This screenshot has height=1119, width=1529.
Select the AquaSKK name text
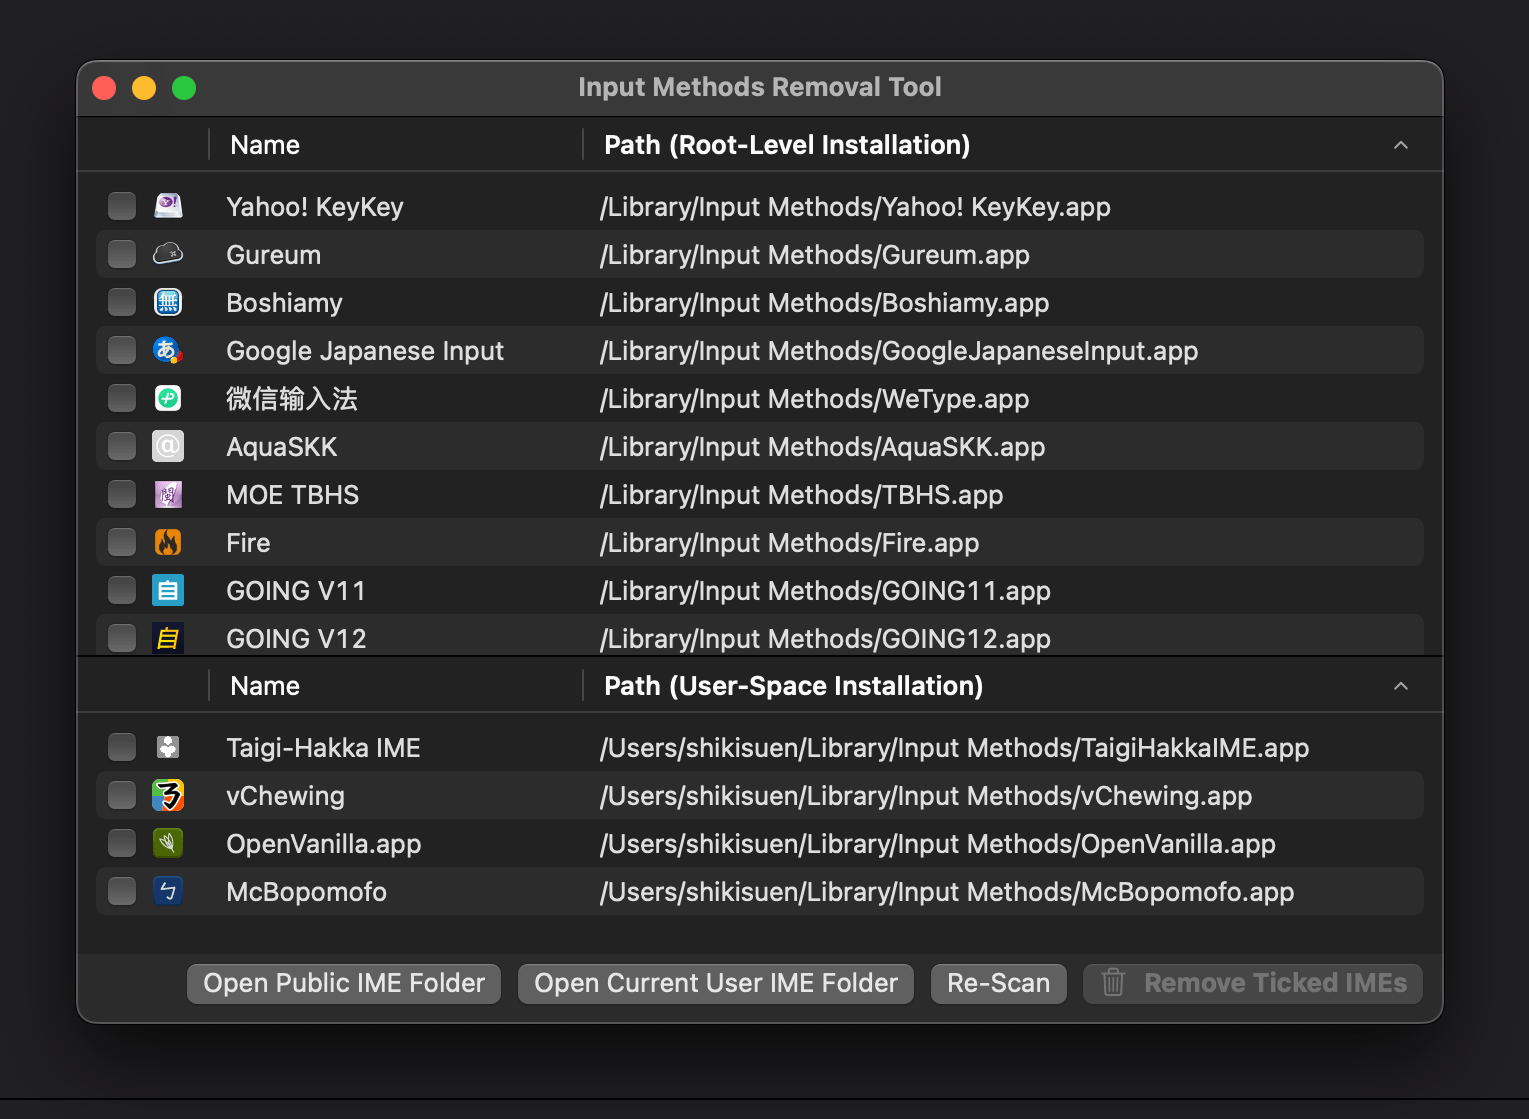282,447
